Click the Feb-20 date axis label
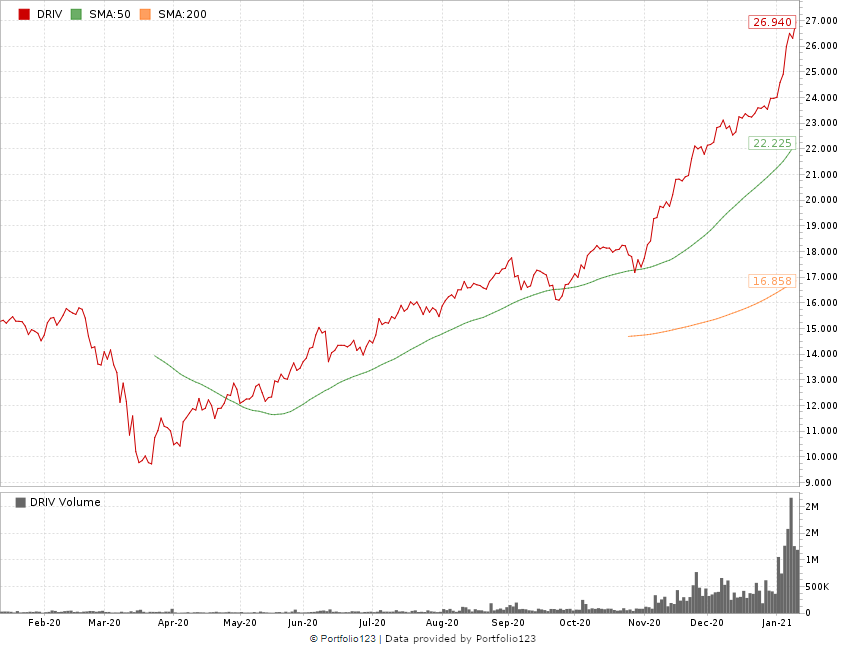 (44, 622)
